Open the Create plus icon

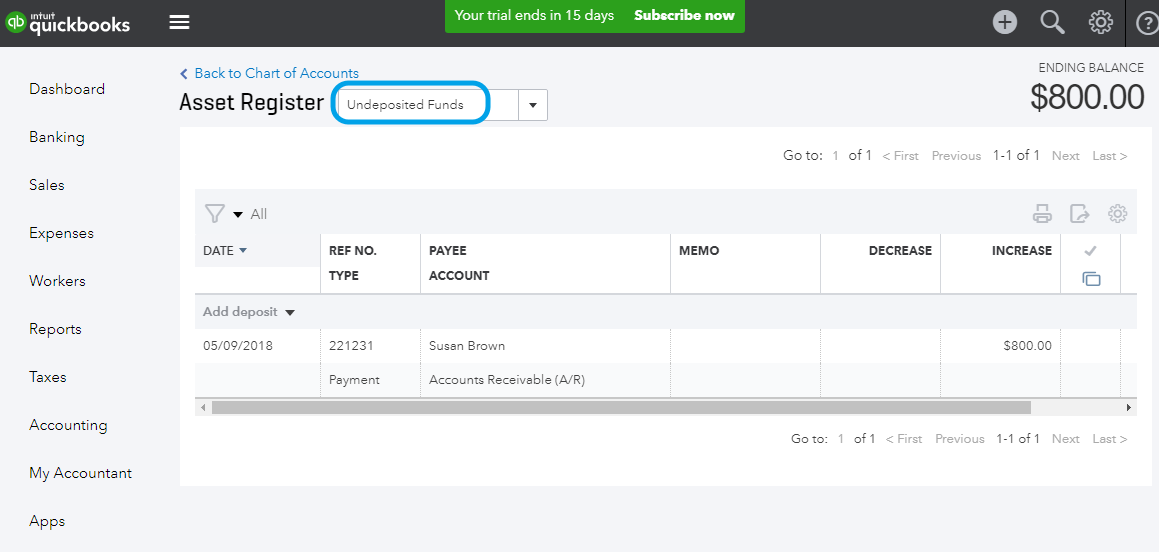point(1005,23)
